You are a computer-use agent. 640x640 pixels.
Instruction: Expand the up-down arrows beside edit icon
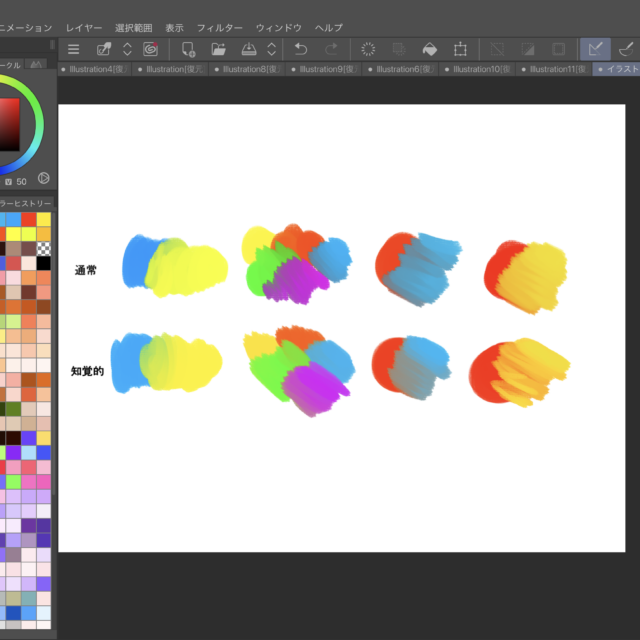click(127, 49)
